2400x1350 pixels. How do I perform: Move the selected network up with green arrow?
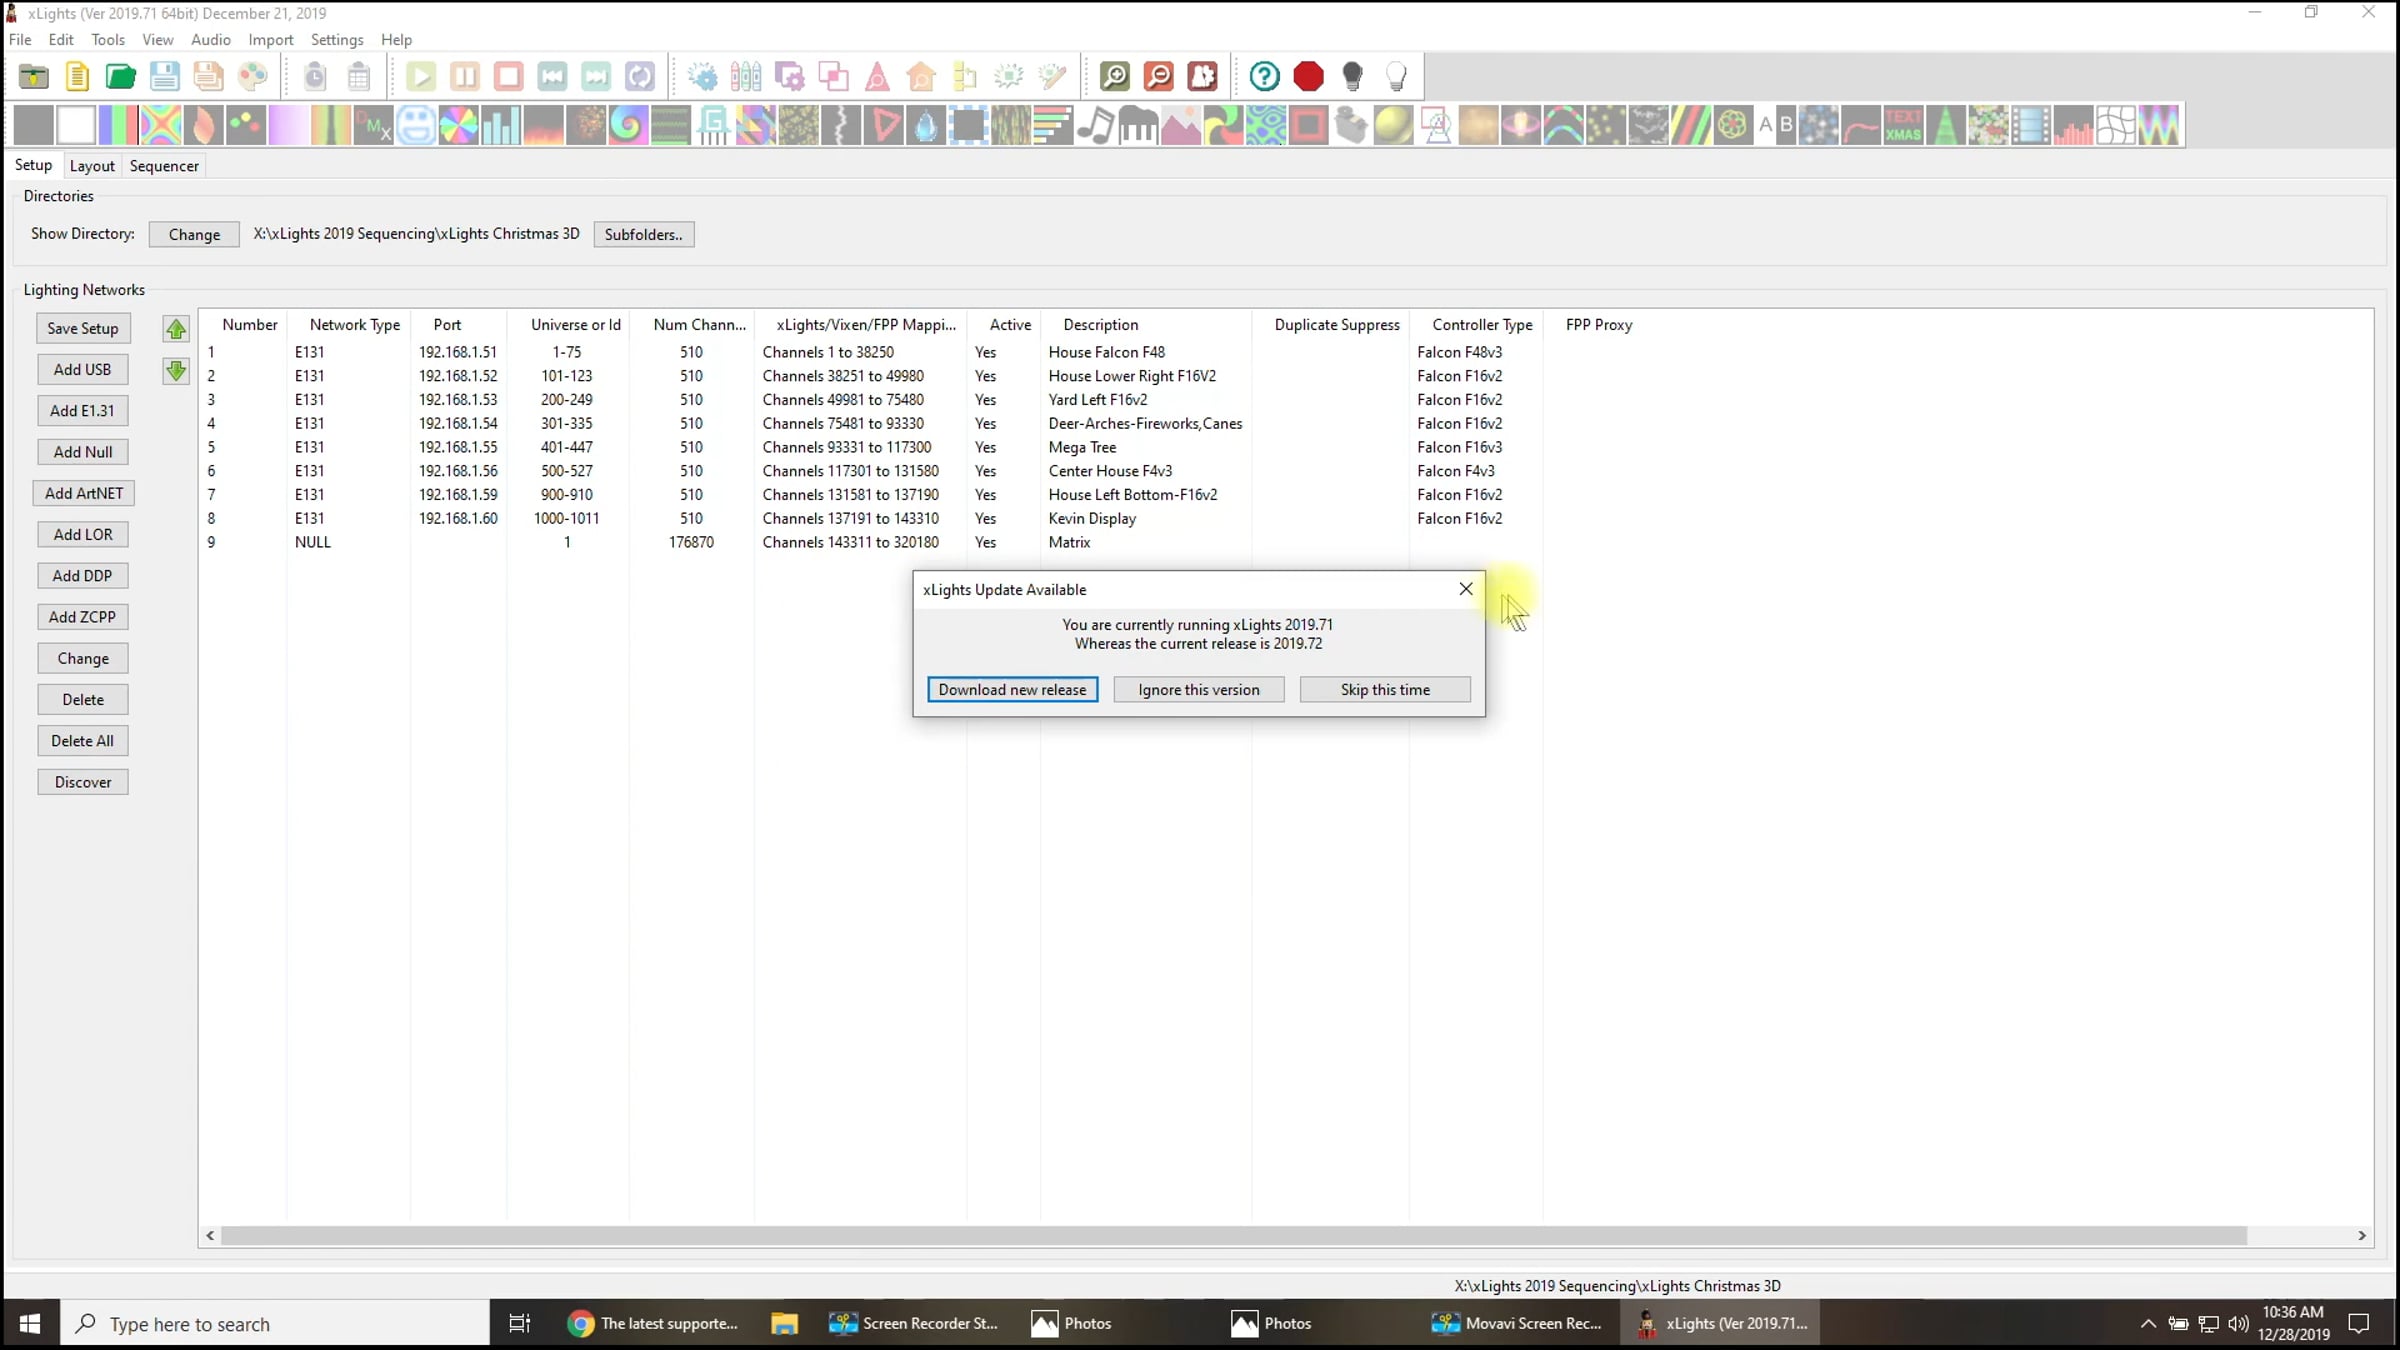176,329
